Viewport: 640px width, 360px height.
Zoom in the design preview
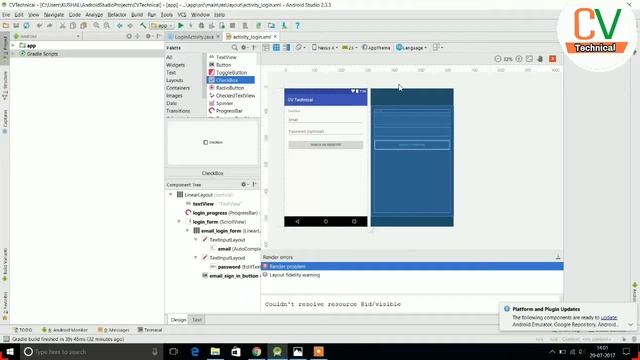click(x=519, y=59)
